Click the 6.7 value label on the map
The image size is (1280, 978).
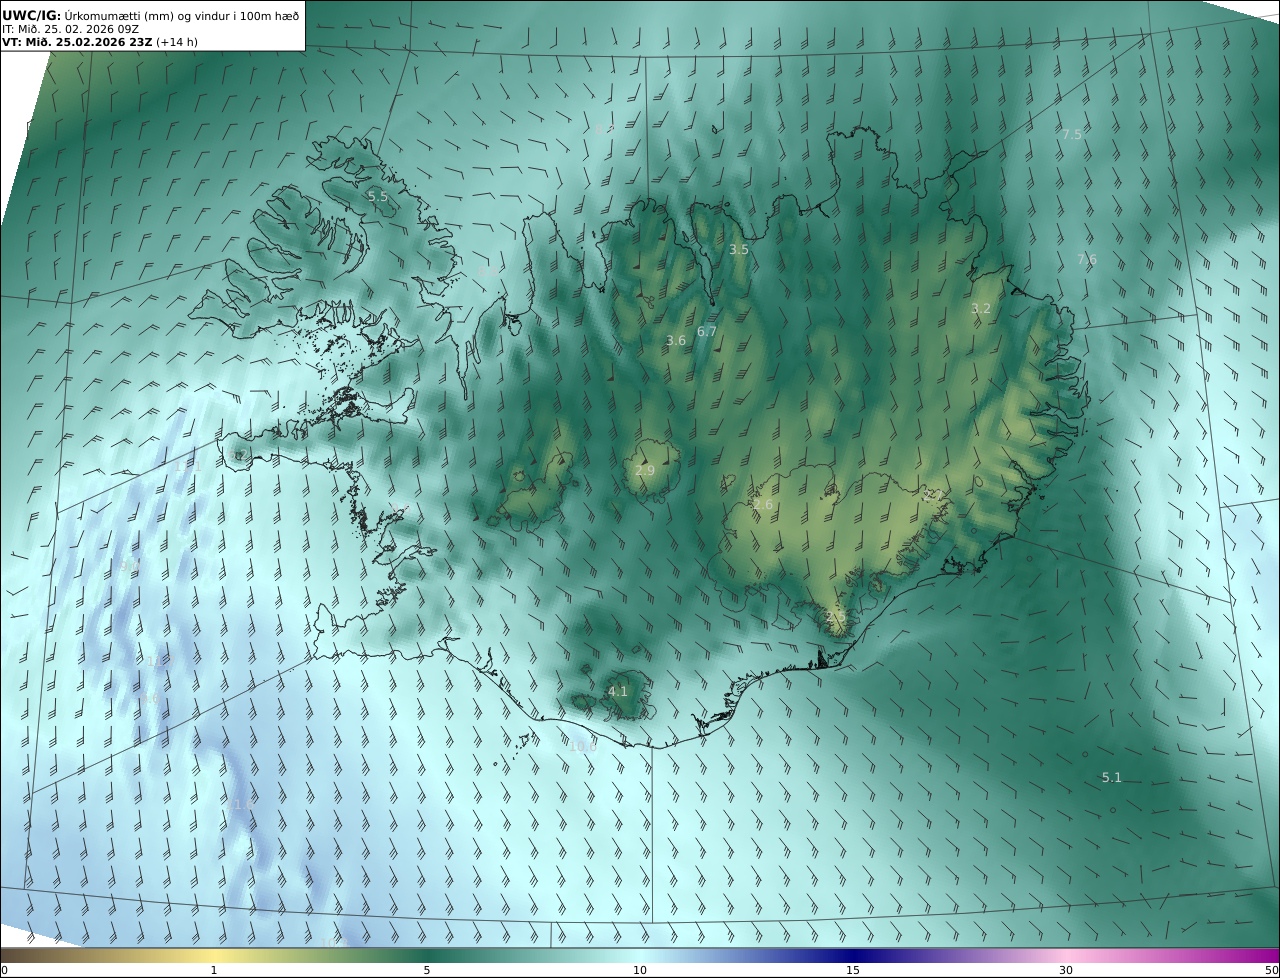point(707,331)
